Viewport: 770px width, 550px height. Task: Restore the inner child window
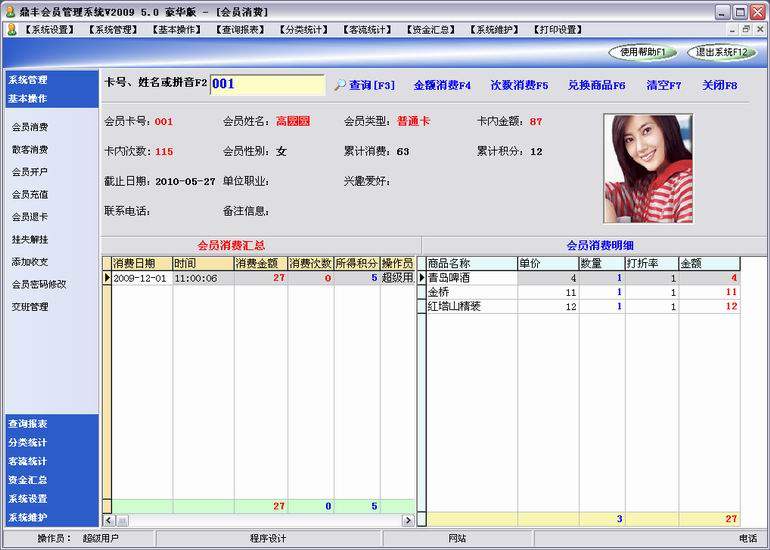click(x=746, y=29)
